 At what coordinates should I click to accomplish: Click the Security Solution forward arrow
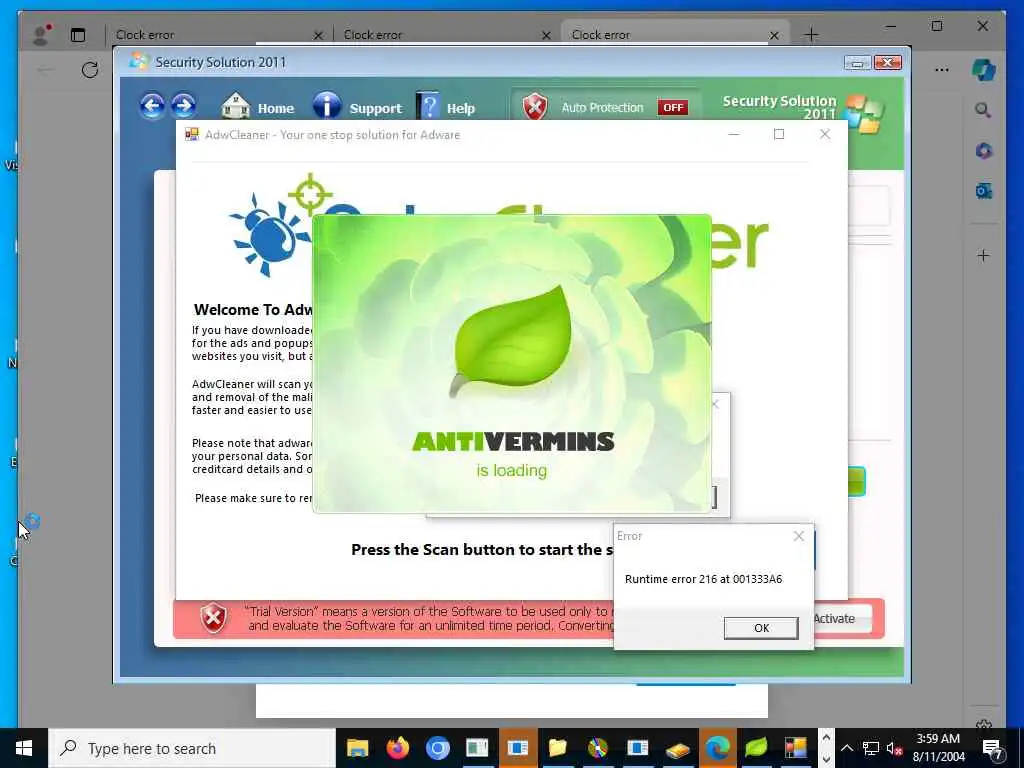pos(184,106)
